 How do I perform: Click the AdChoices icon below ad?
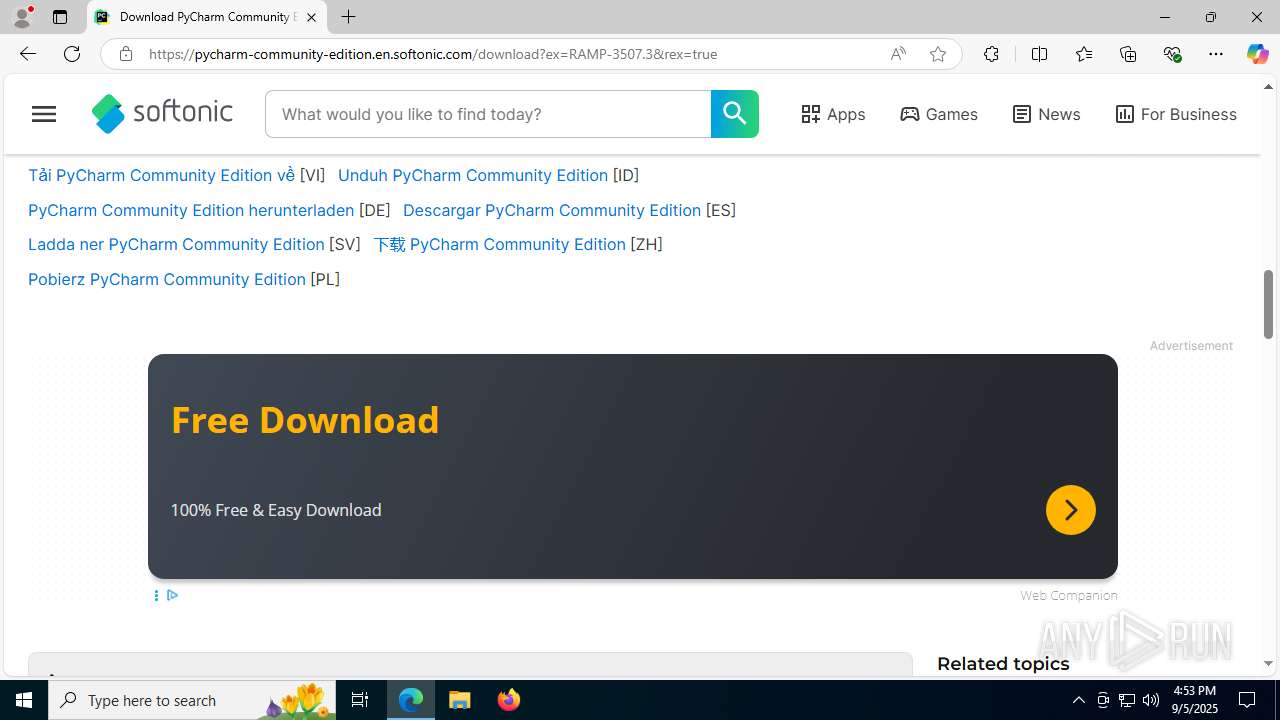[172, 595]
